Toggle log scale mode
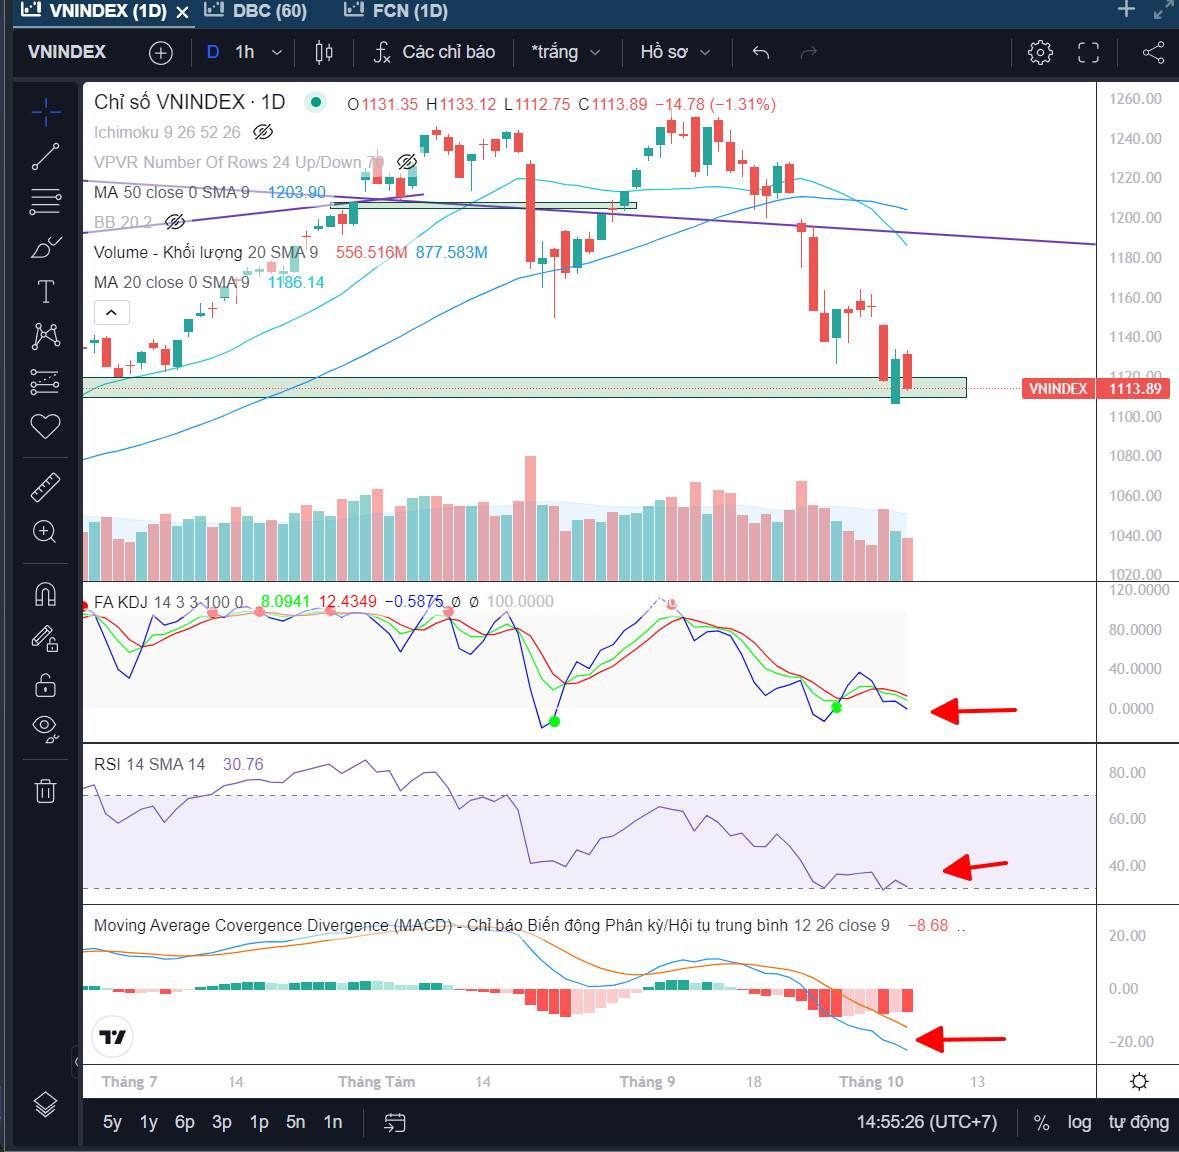Viewport: 1179px width, 1152px height. point(1079,1123)
